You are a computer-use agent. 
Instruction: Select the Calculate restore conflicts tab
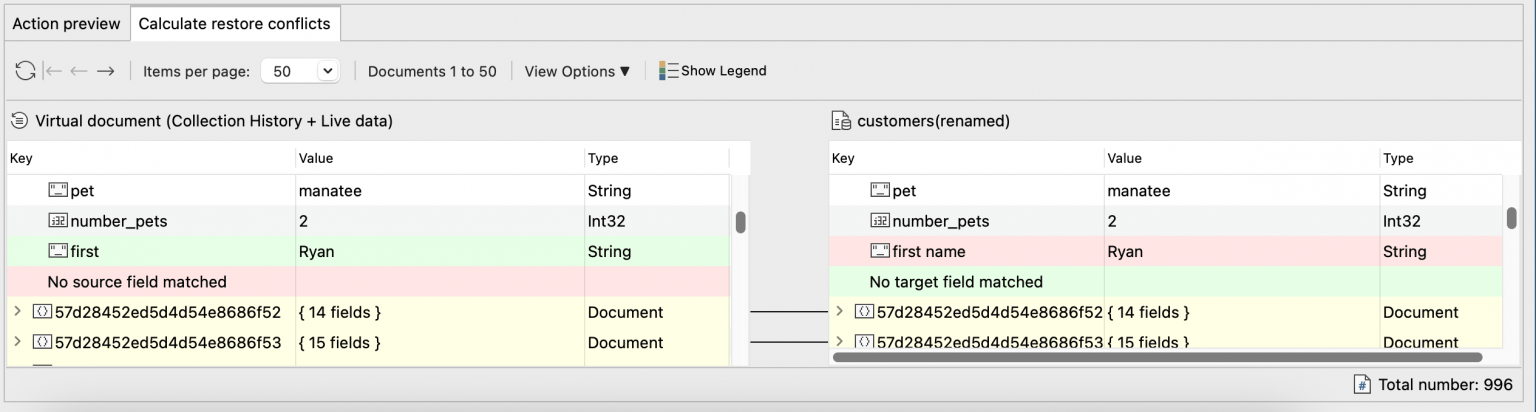tap(234, 24)
